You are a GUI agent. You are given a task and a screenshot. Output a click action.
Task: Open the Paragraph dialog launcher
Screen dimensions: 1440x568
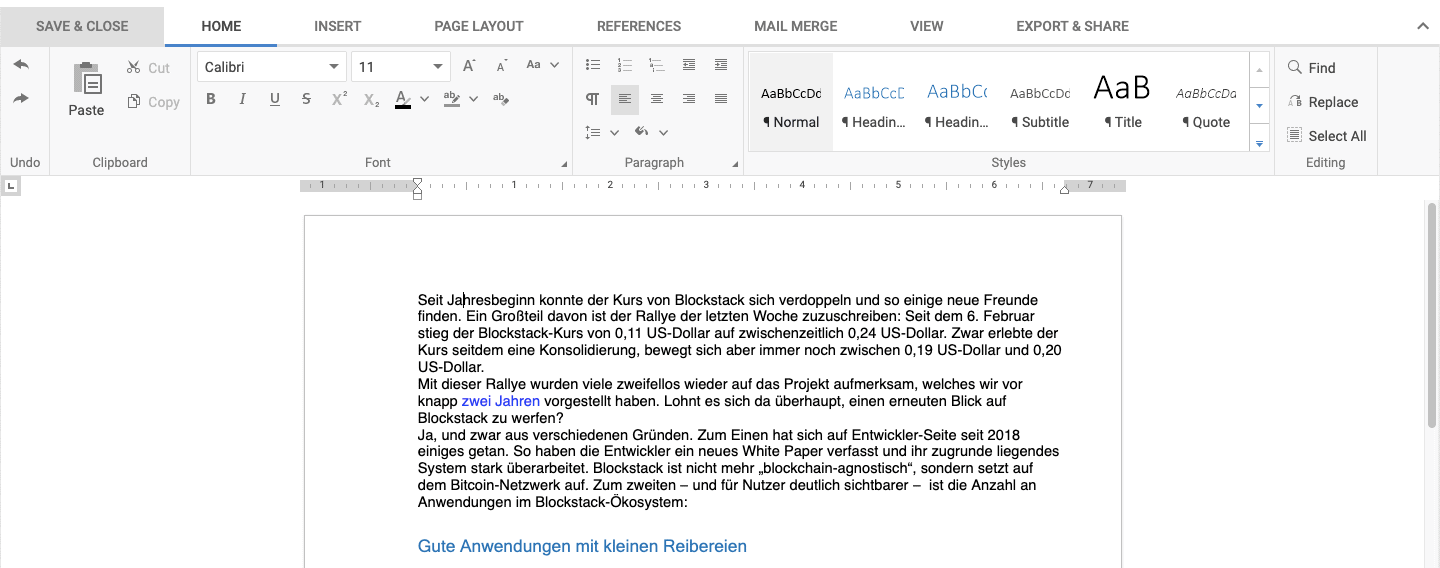(736, 164)
